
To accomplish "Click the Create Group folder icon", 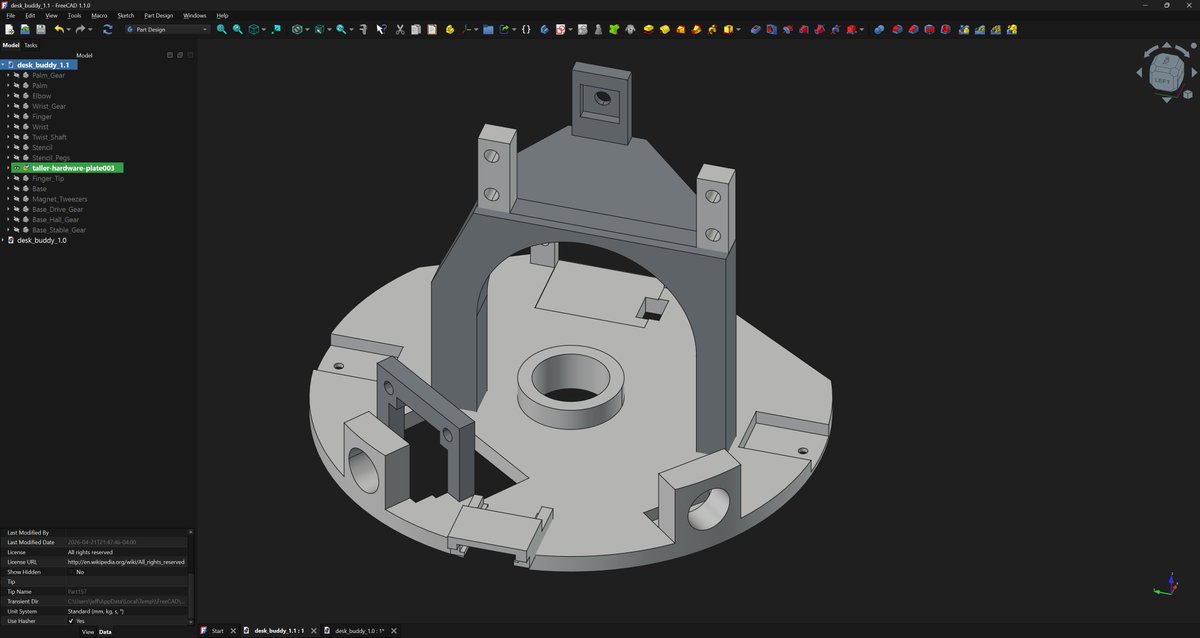I will click(488, 29).
